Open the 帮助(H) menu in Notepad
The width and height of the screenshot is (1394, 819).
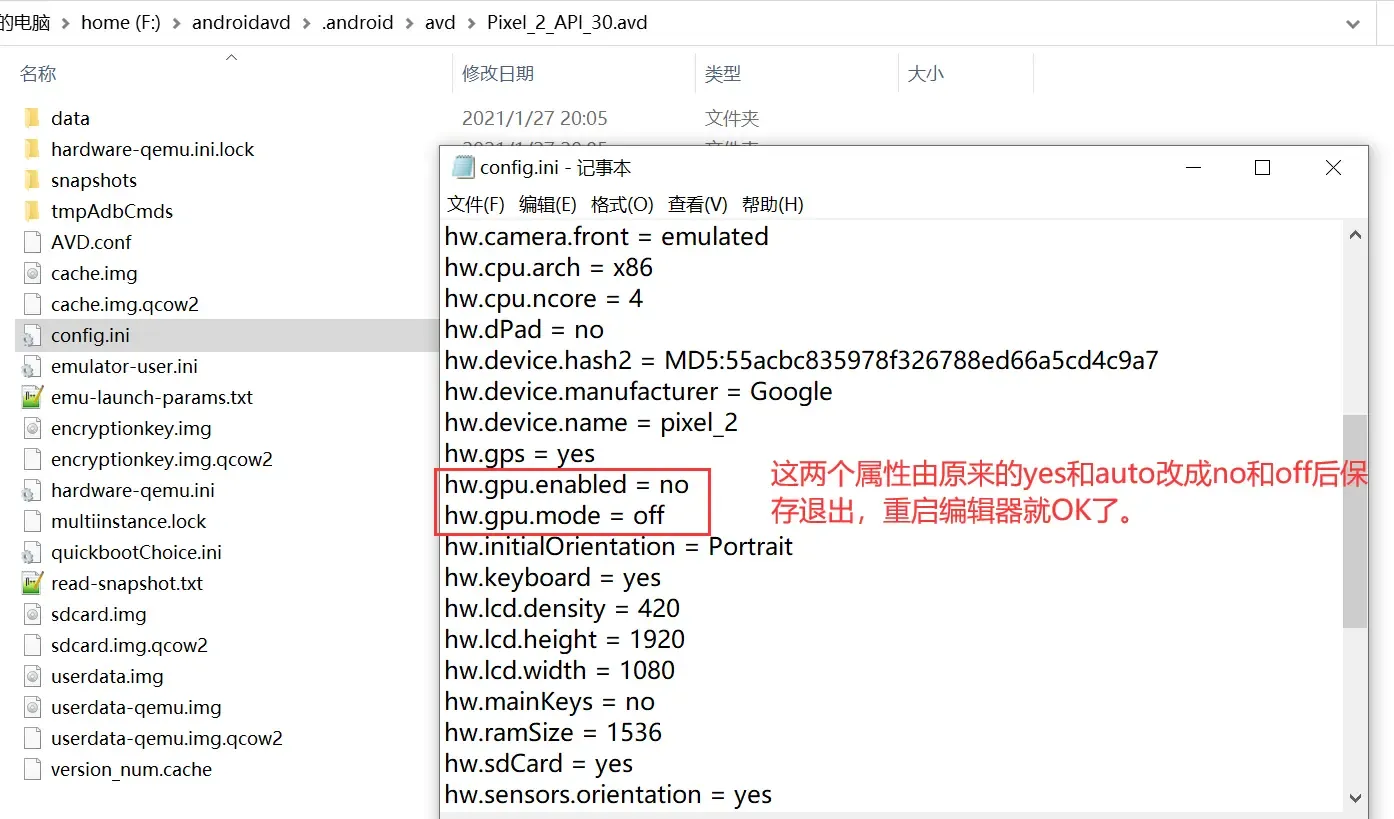pyautogui.click(x=773, y=204)
